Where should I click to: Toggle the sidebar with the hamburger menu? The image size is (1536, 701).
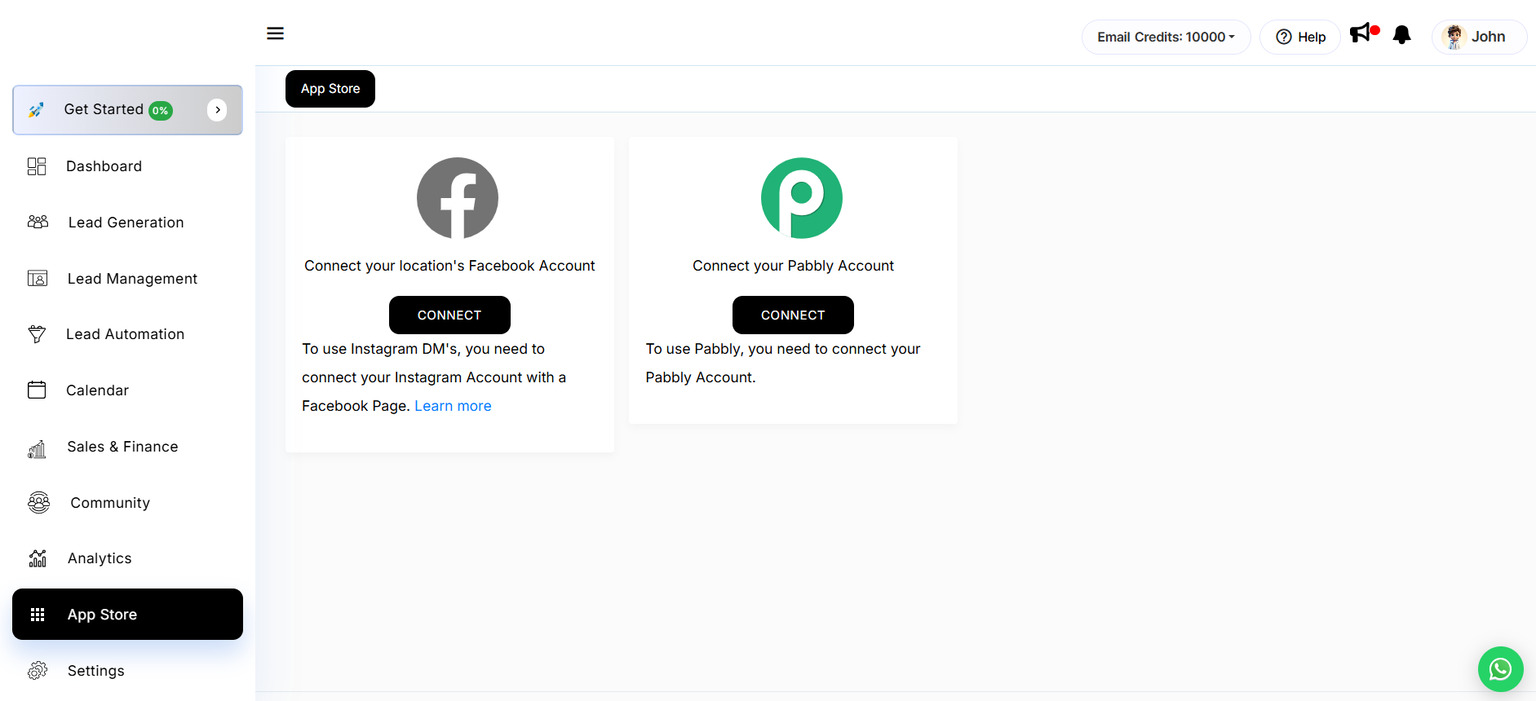click(x=275, y=32)
